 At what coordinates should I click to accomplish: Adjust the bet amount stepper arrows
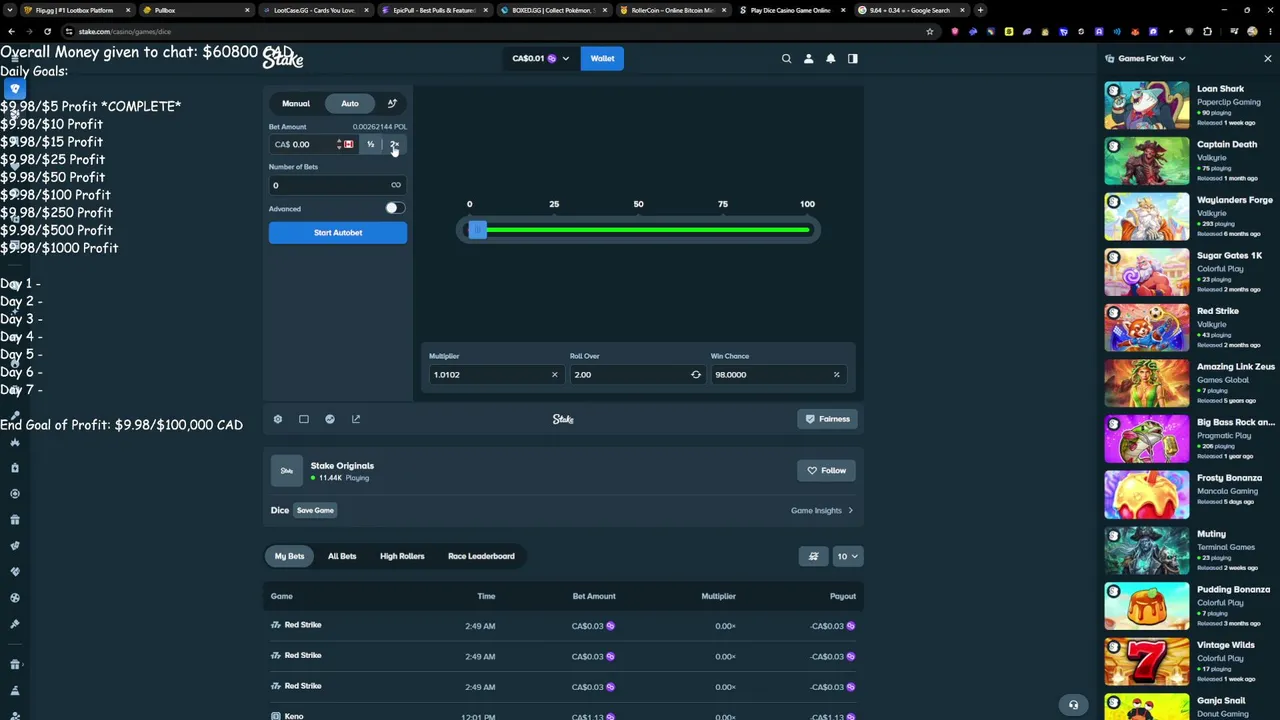(339, 144)
